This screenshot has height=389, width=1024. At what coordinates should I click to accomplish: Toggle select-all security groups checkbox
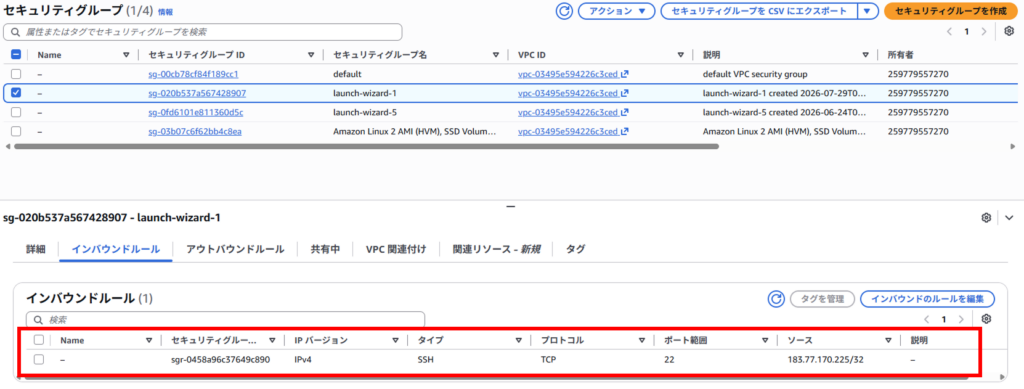click(16, 55)
